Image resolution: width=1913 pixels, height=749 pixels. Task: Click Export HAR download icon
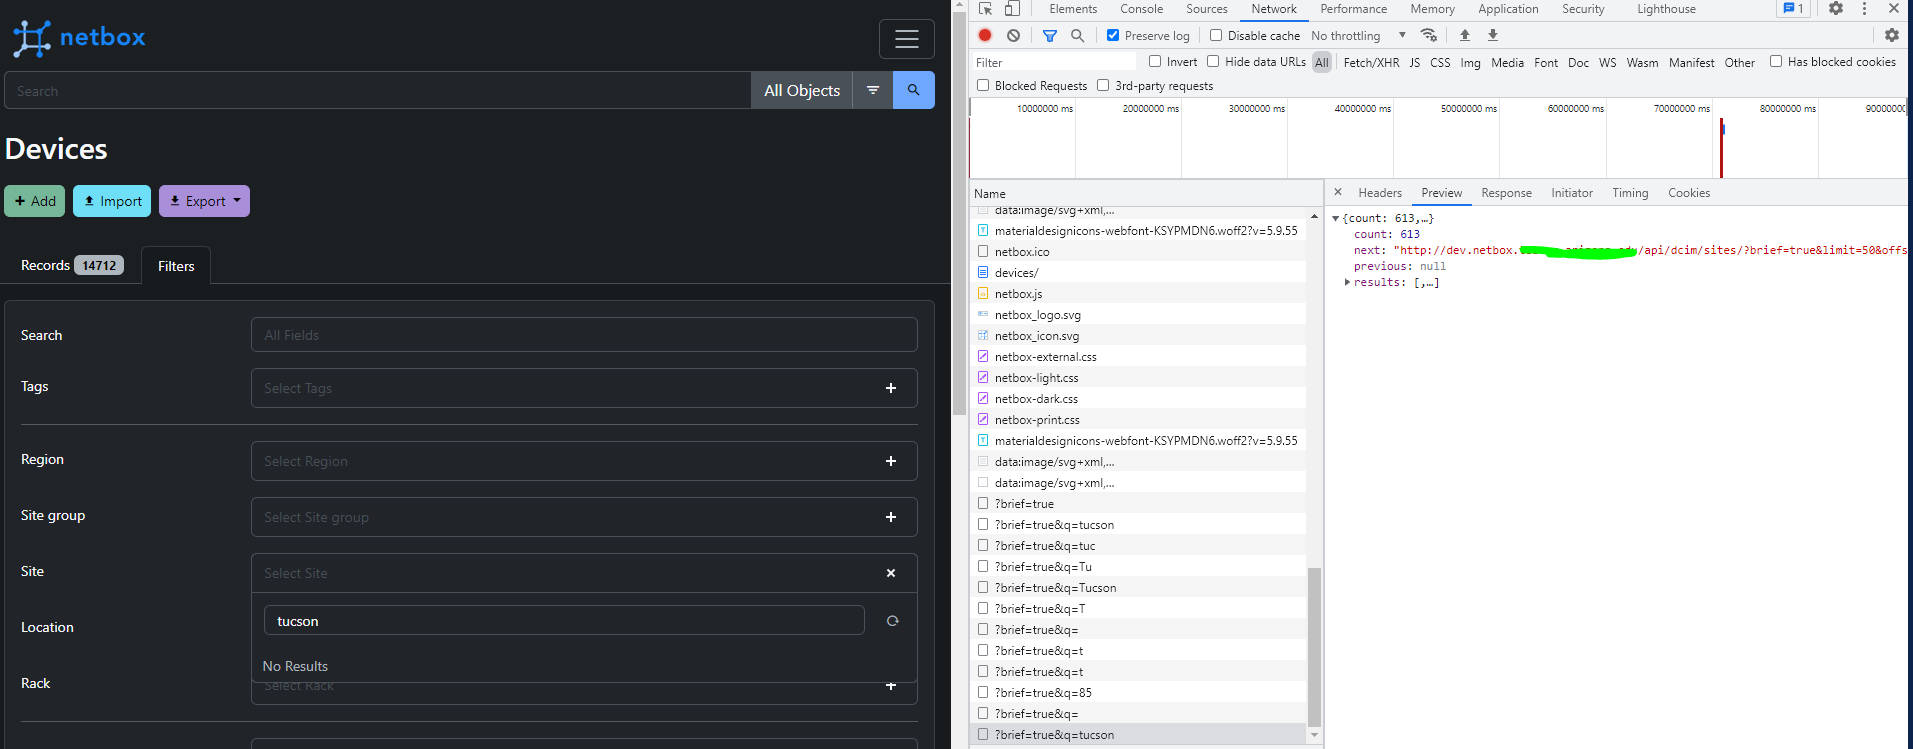coord(1493,35)
